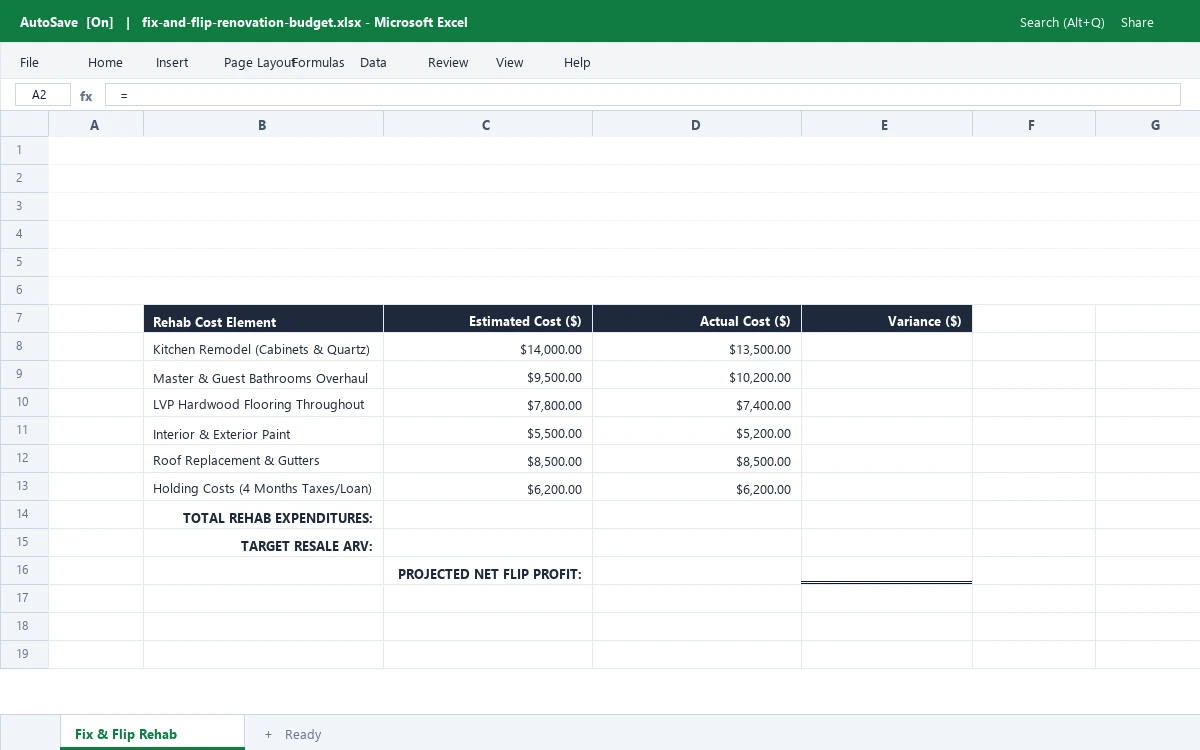Viewport: 1200px width, 750px height.
Task: Select the Fix & Flip Rehab sheet tab
Action: click(152, 733)
